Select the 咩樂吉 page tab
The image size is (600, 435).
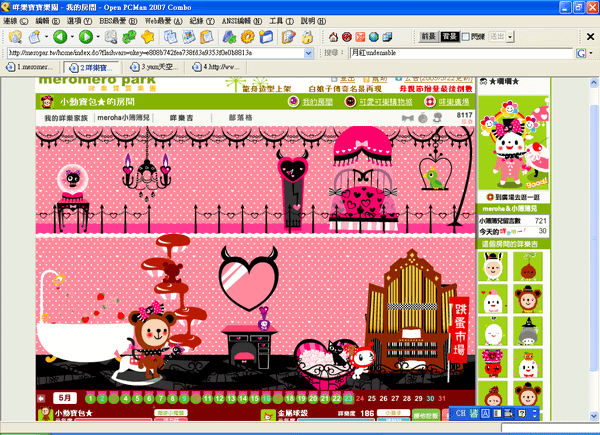click(181, 118)
